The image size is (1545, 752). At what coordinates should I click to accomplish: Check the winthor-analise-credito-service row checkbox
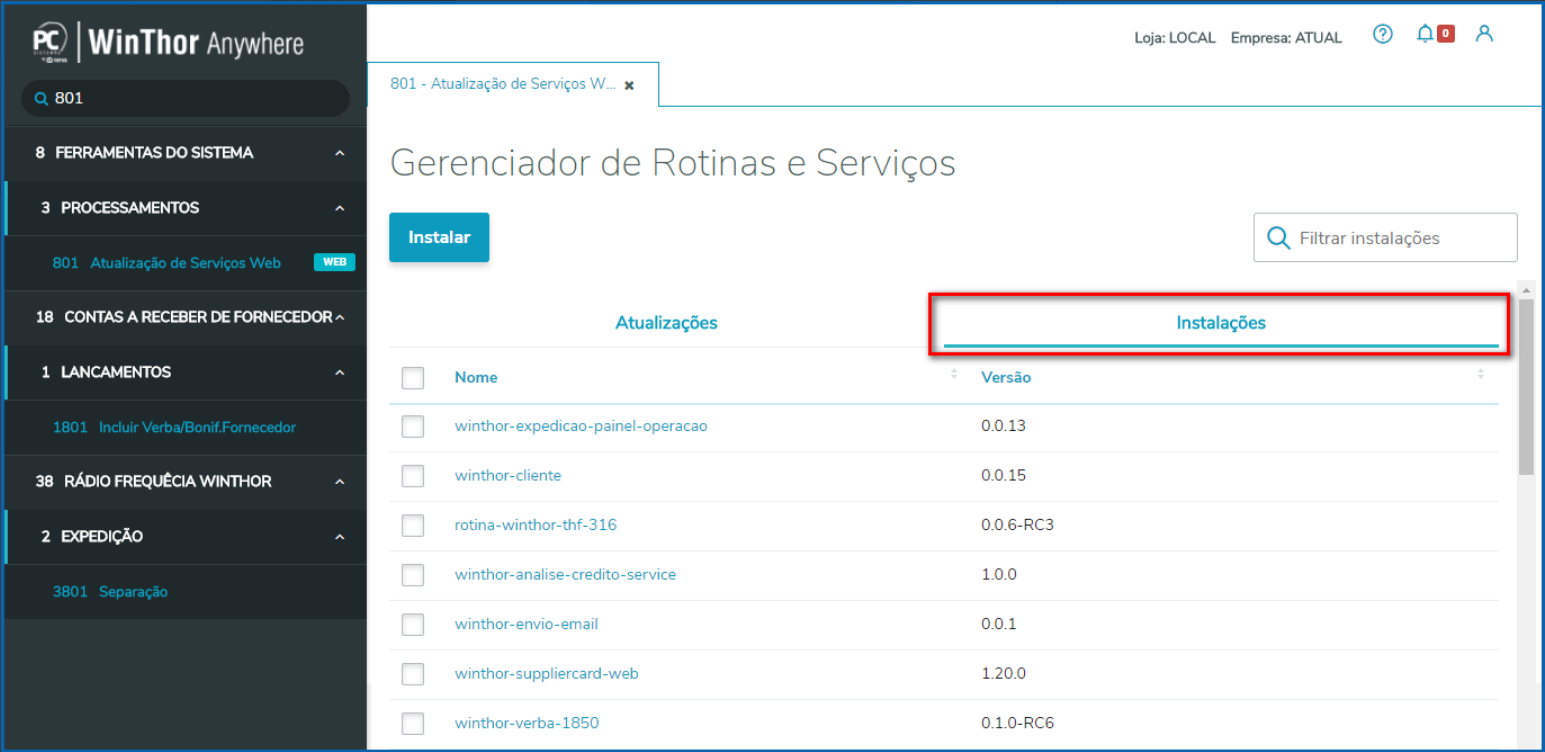[413, 575]
